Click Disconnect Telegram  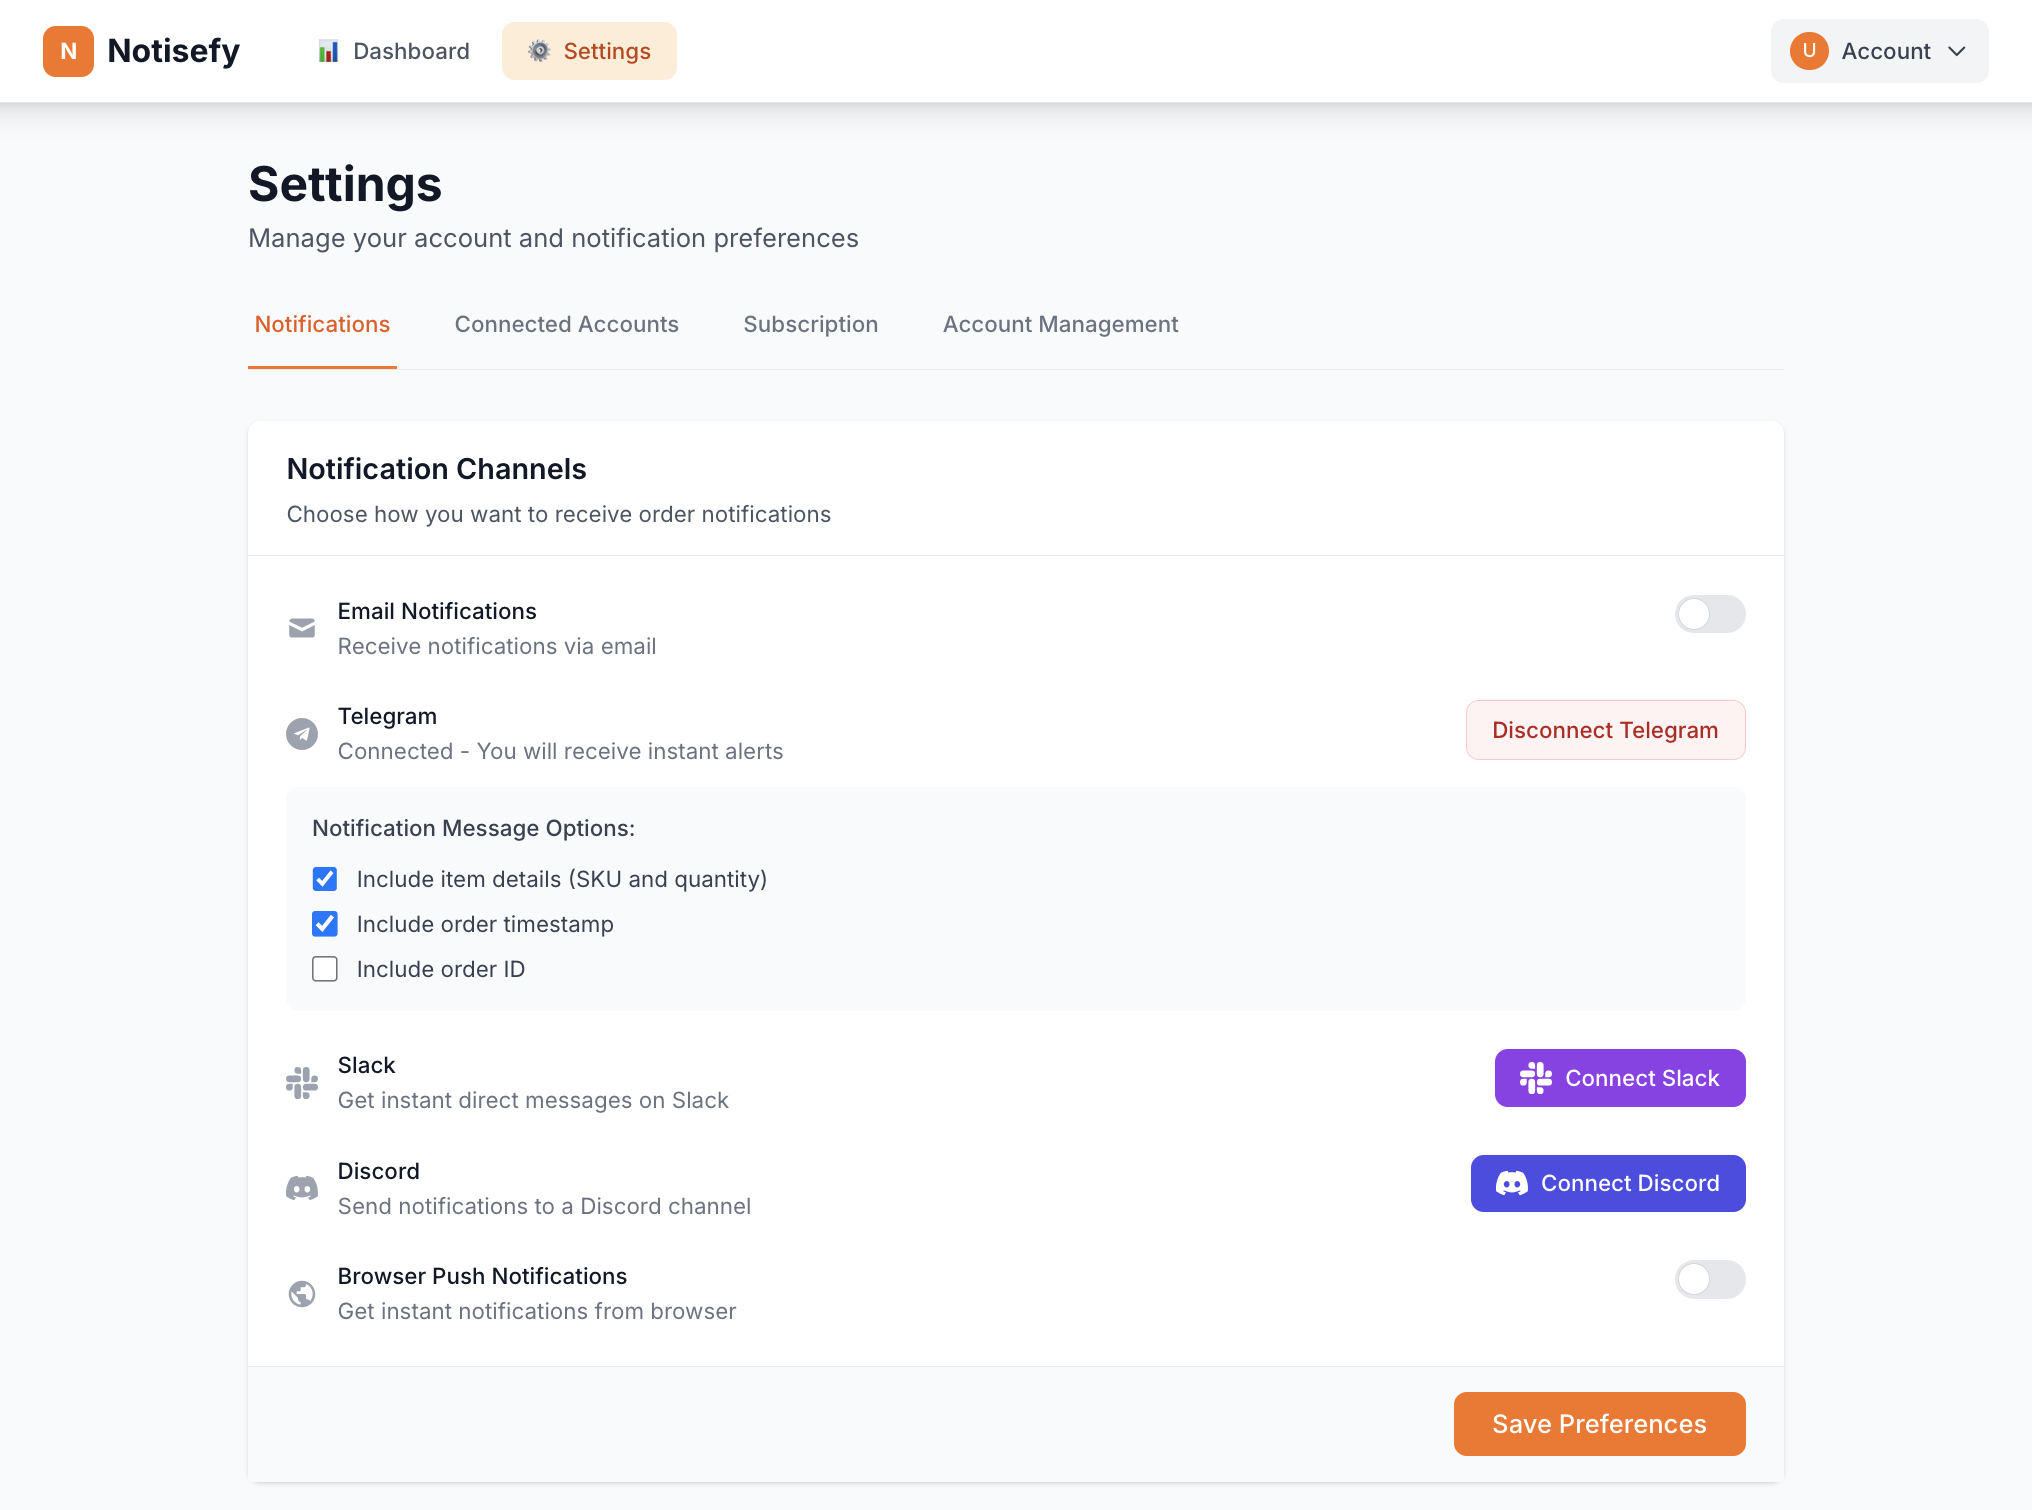1604,729
